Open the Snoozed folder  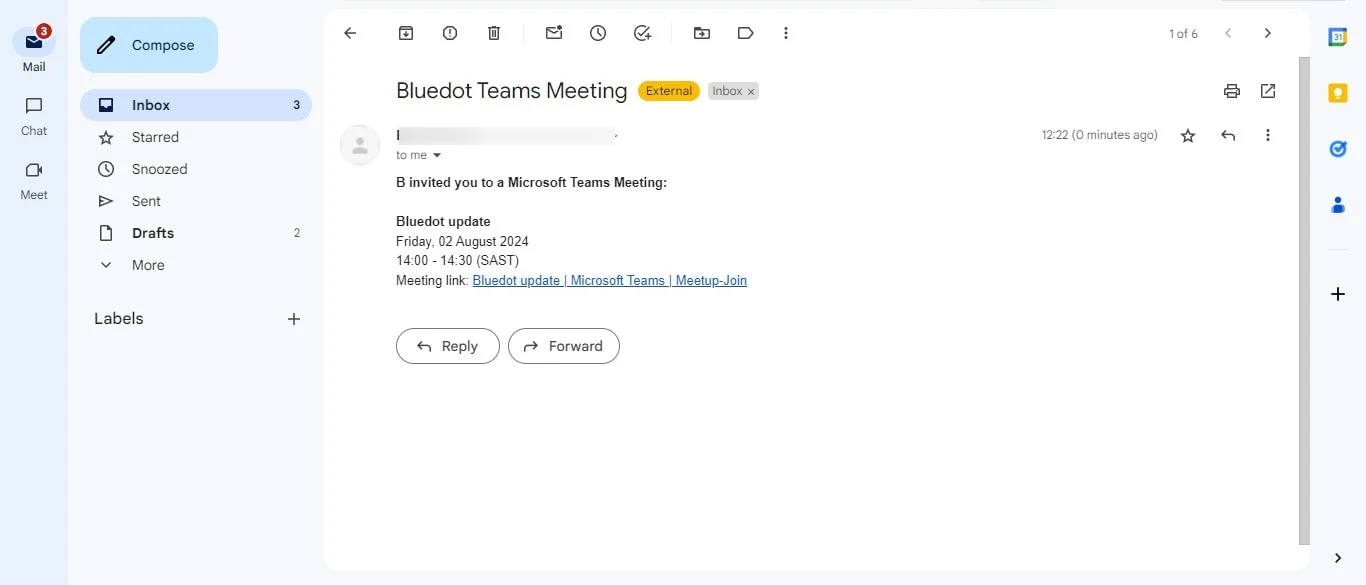coord(196,169)
